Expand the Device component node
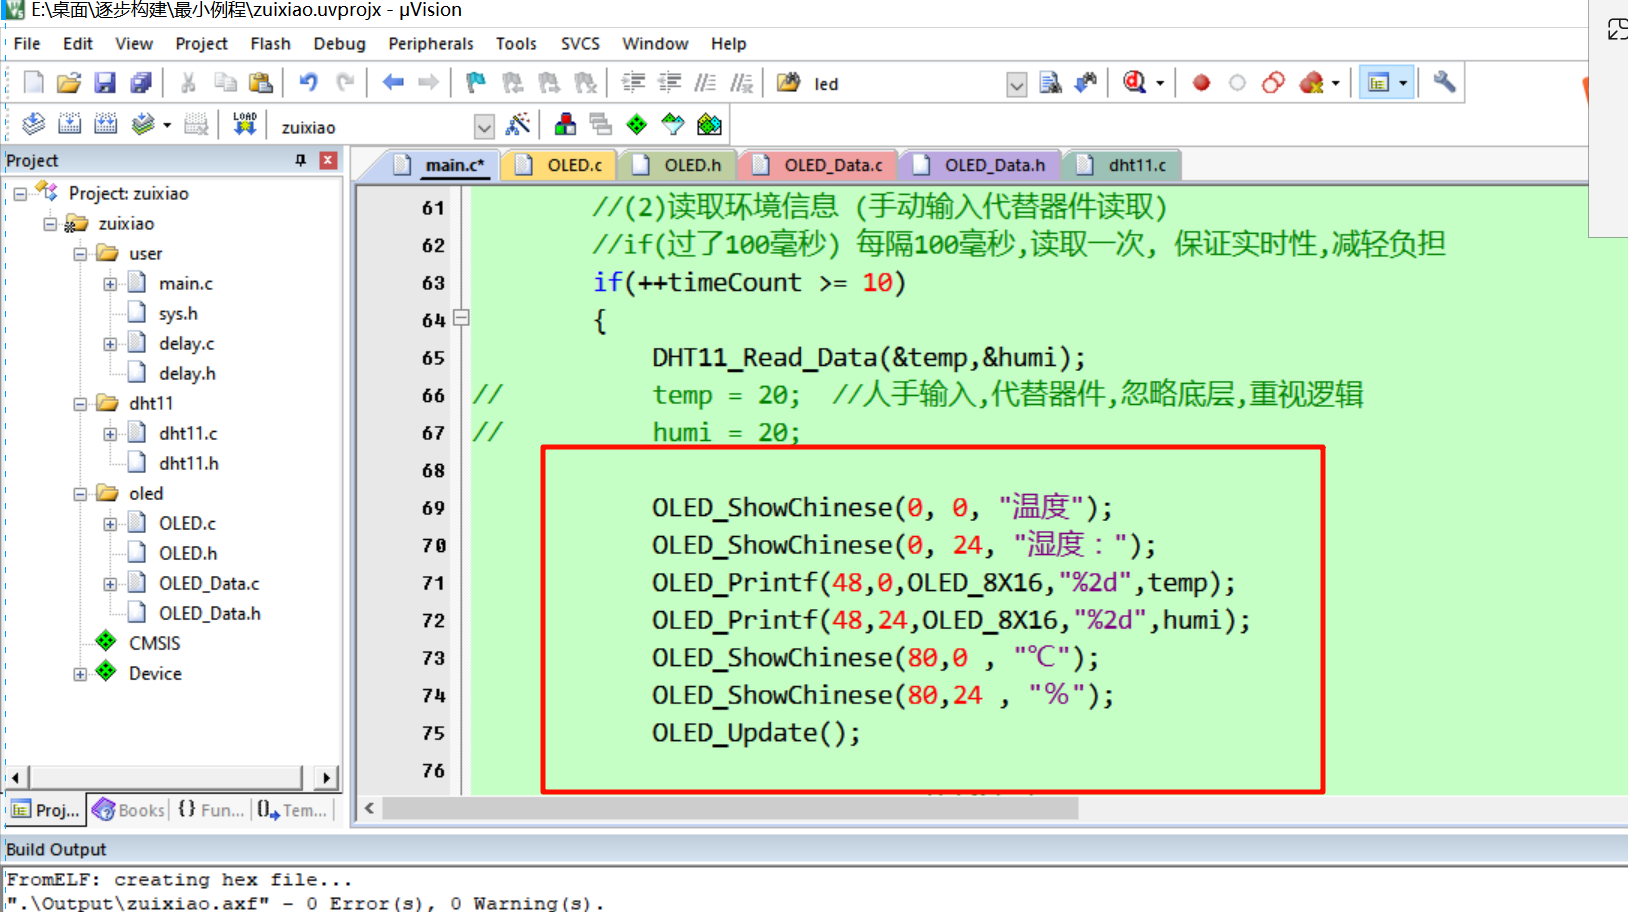1628x912 pixels. pos(80,674)
